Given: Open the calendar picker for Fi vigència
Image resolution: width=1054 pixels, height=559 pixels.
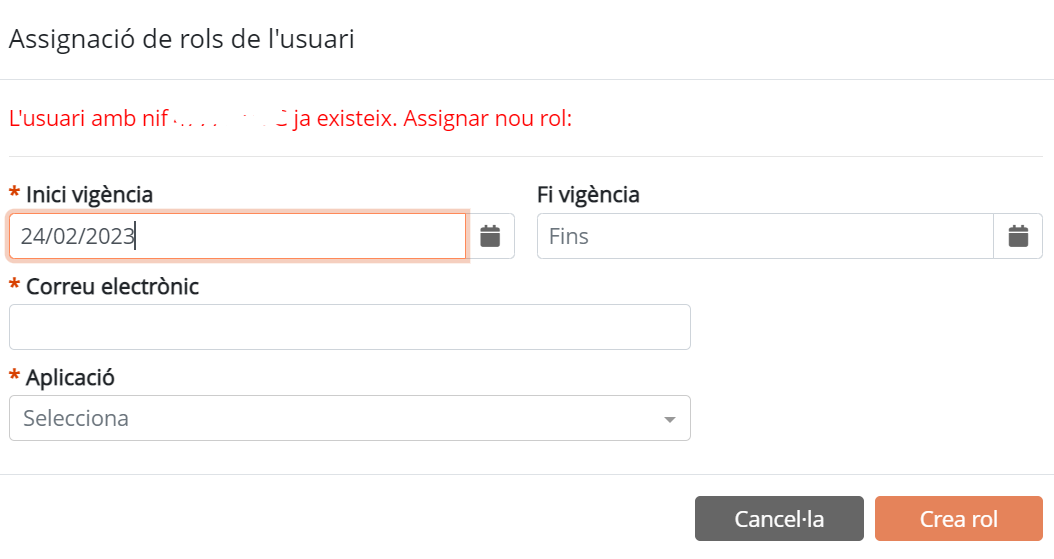Looking at the screenshot, I should (1018, 236).
